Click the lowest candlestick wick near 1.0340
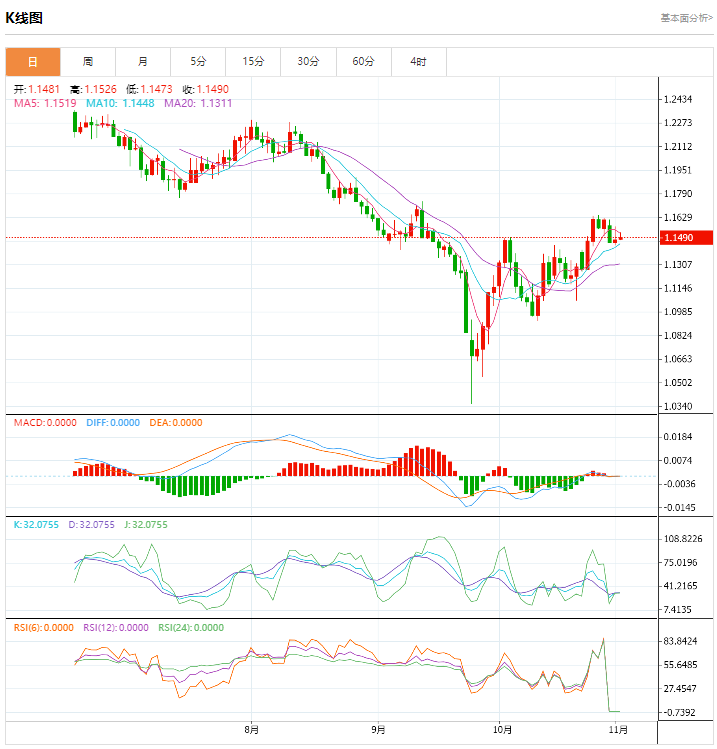The width and height of the screenshot is (717, 749). [x=471, y=382]
